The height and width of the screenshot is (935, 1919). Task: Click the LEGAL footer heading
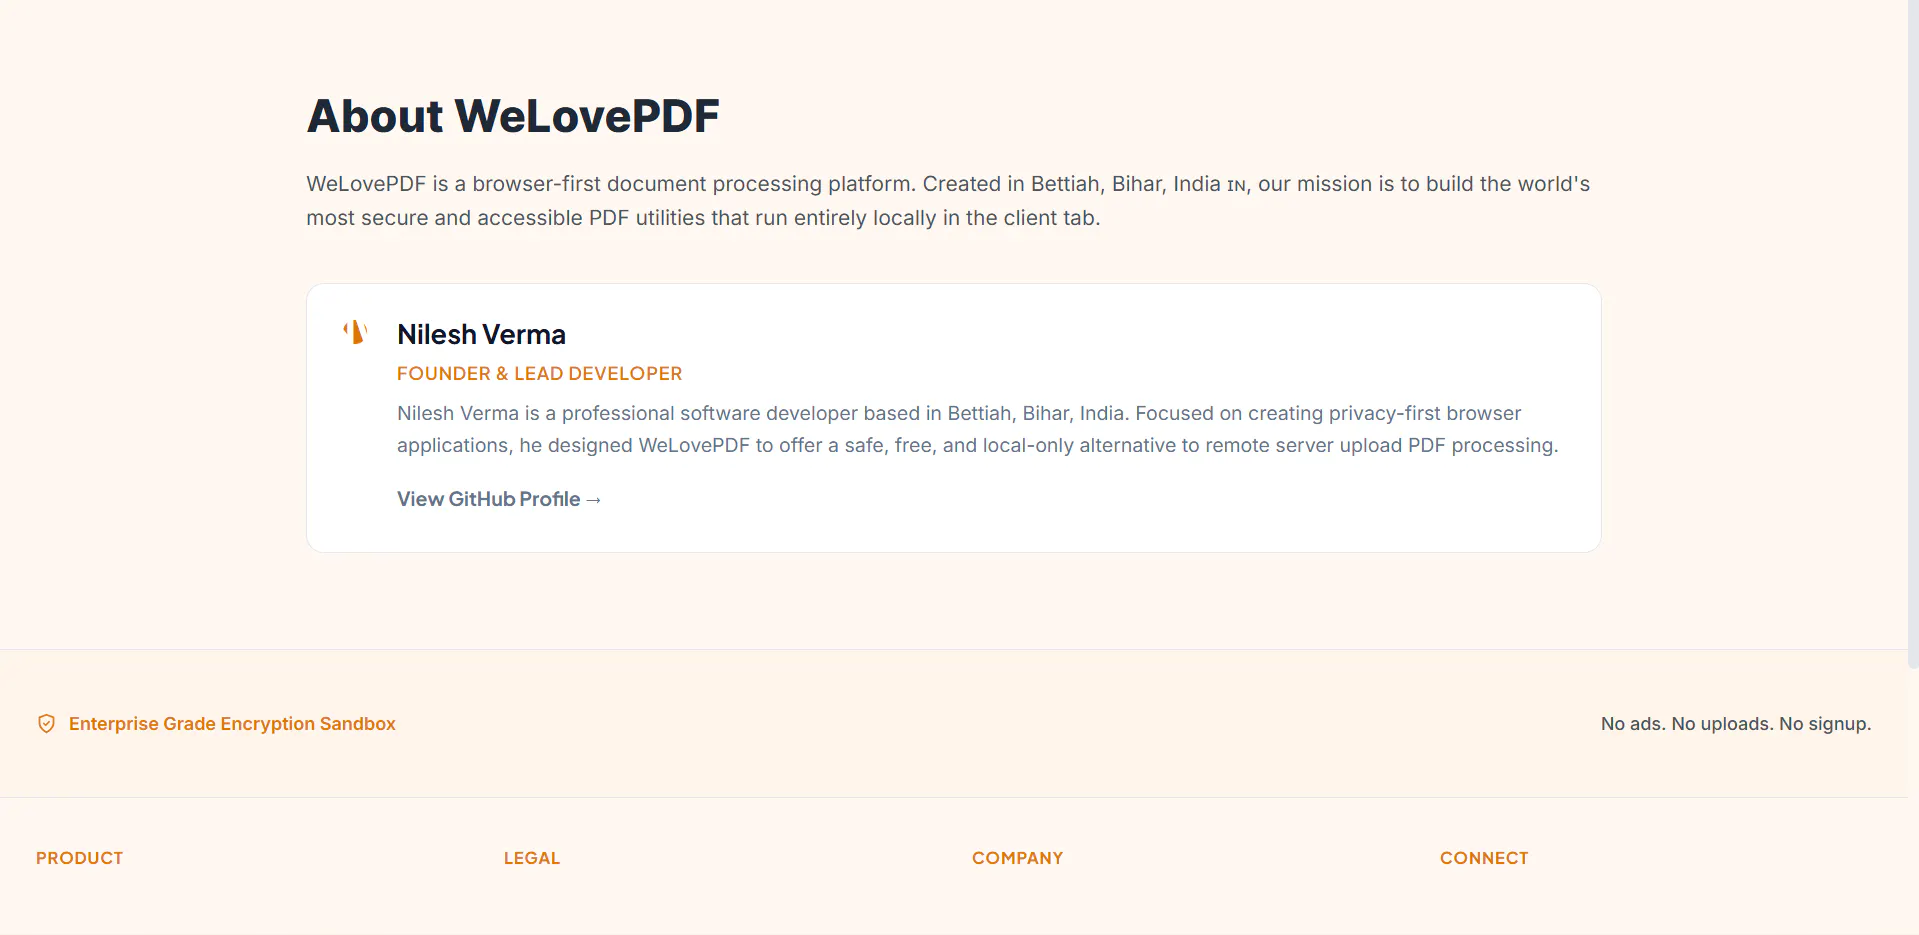532,858
